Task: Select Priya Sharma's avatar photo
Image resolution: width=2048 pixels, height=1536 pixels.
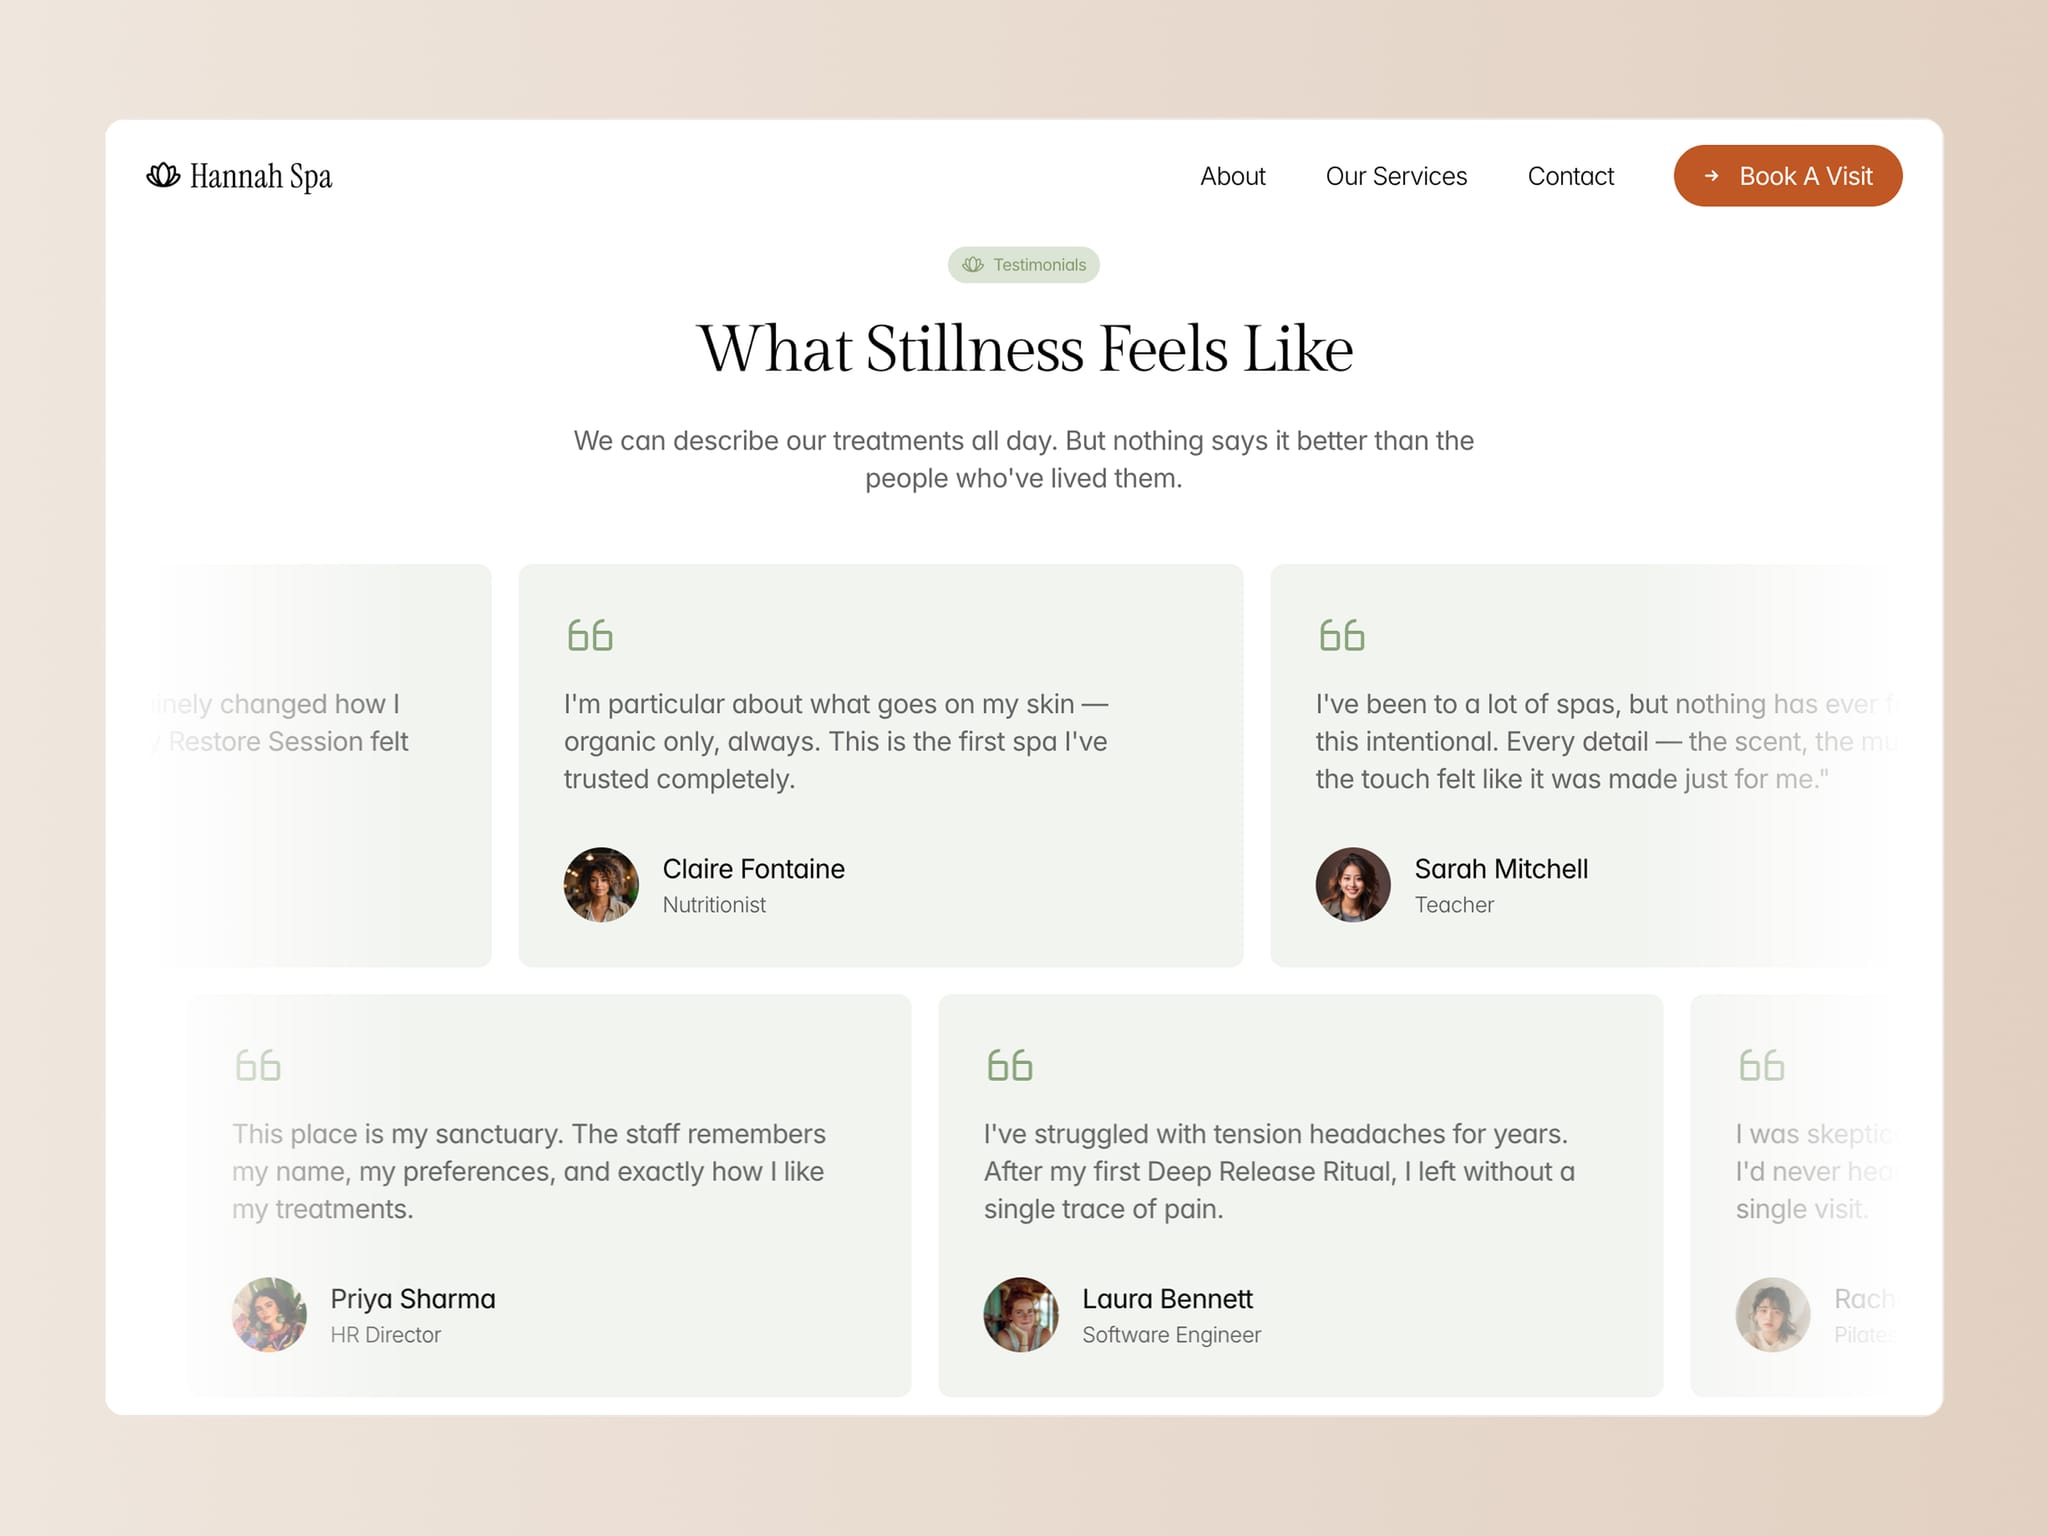Action: [270, 1315]
